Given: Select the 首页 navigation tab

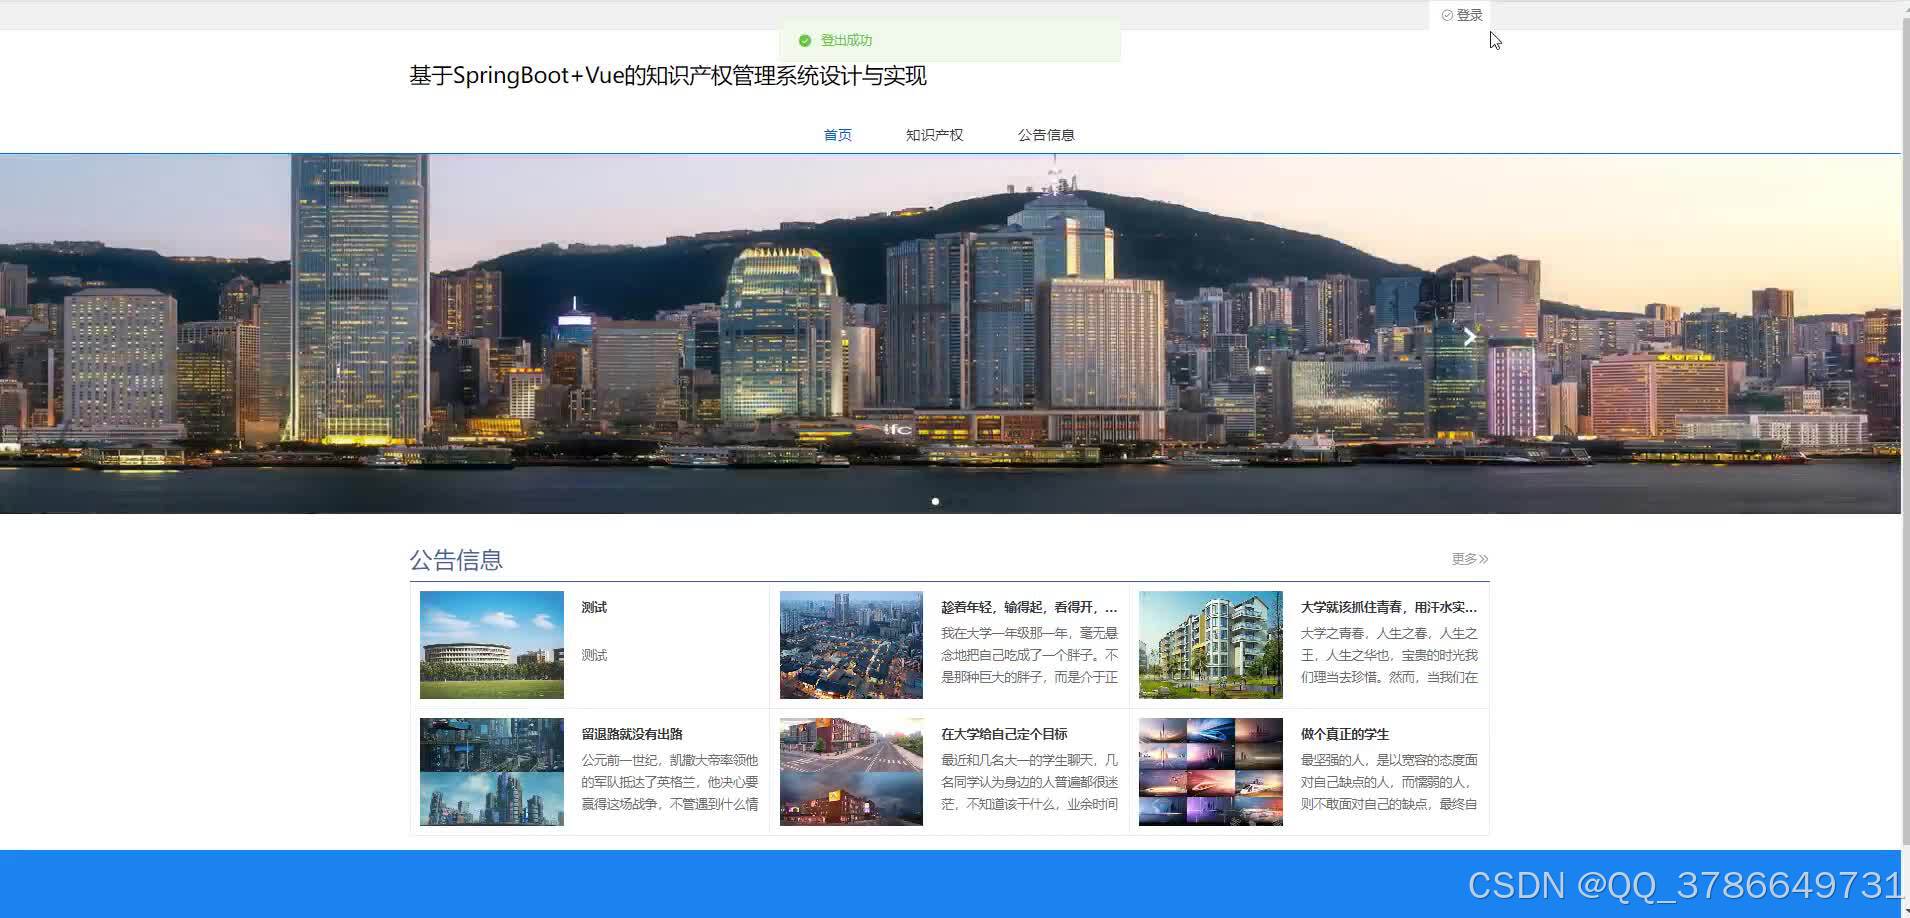Looking at the screenshot, I should click(837, 134).
